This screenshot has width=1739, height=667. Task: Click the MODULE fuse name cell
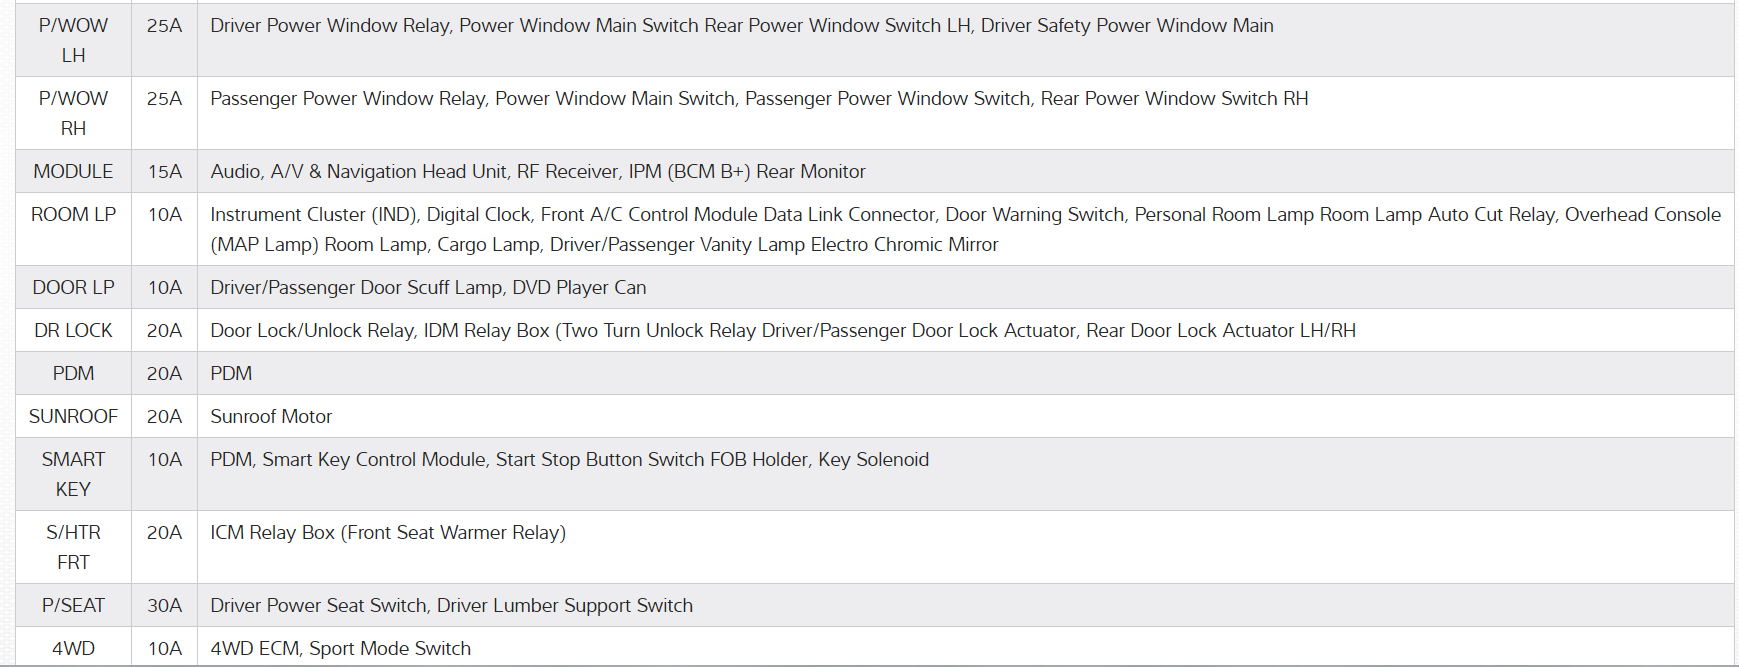pyautogui.click(x=73, y=171)
